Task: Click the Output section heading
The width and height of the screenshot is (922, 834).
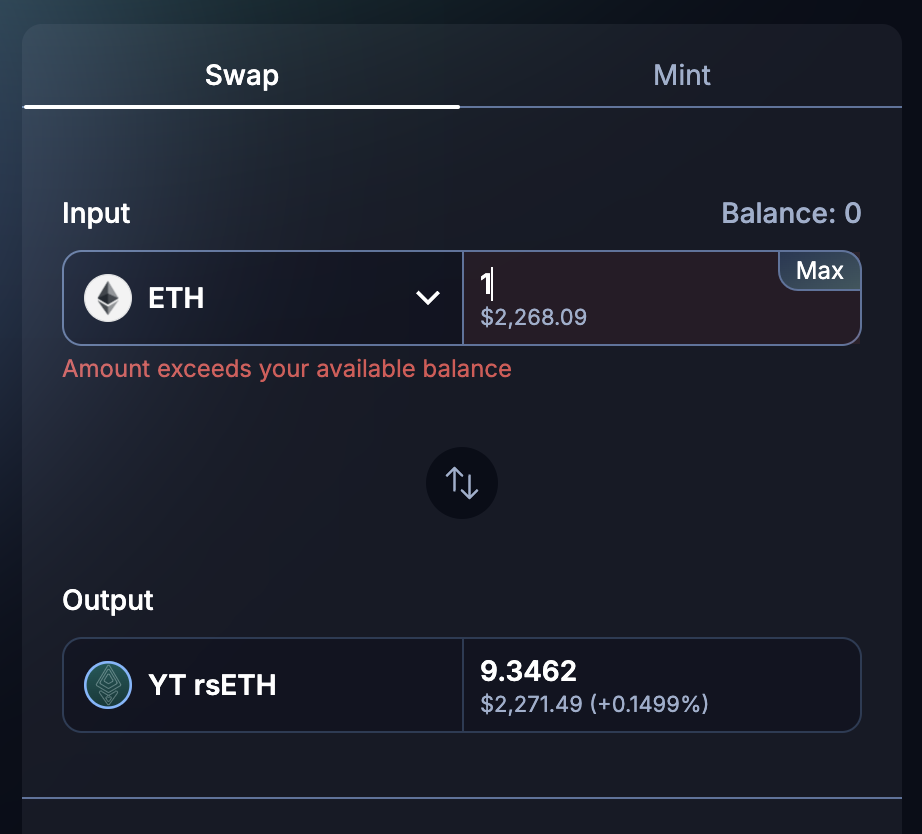Action: coord(108,600)
